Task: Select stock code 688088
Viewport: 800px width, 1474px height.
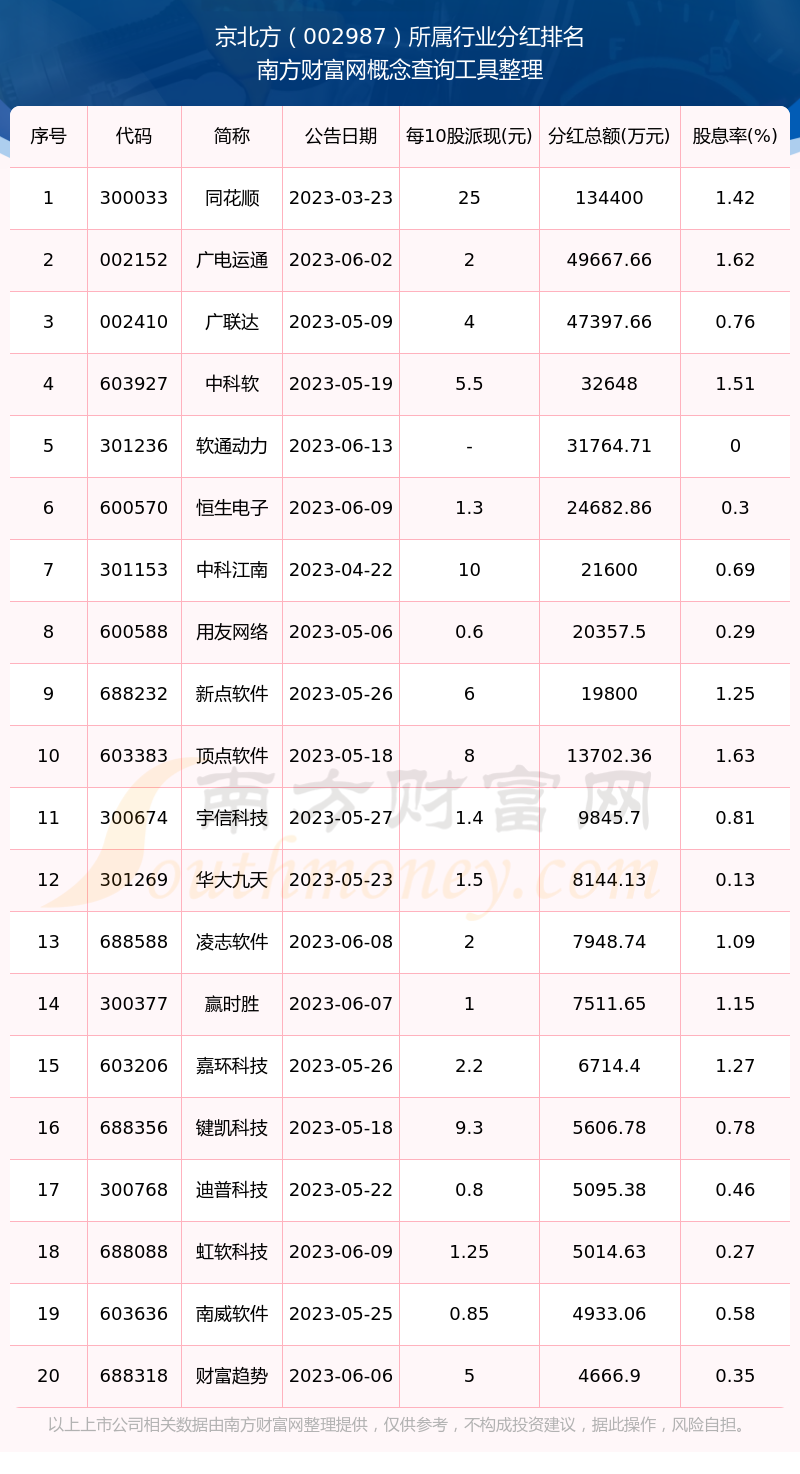Action: (134, 1252)
